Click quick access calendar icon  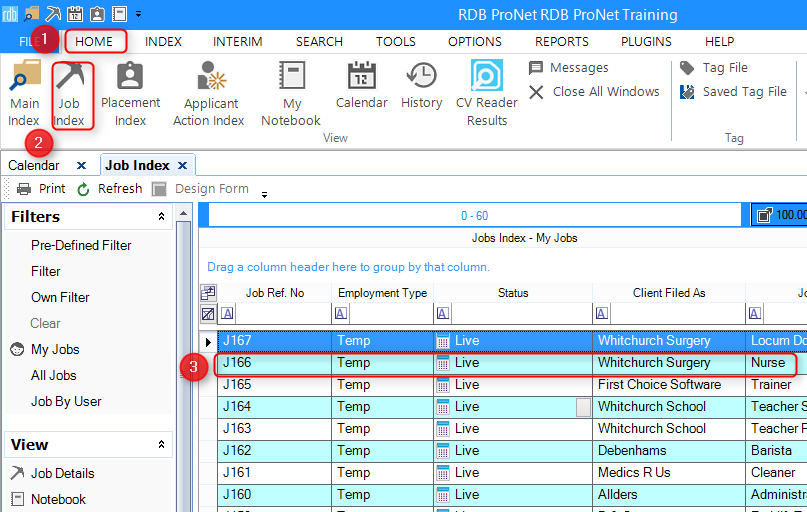75,14
